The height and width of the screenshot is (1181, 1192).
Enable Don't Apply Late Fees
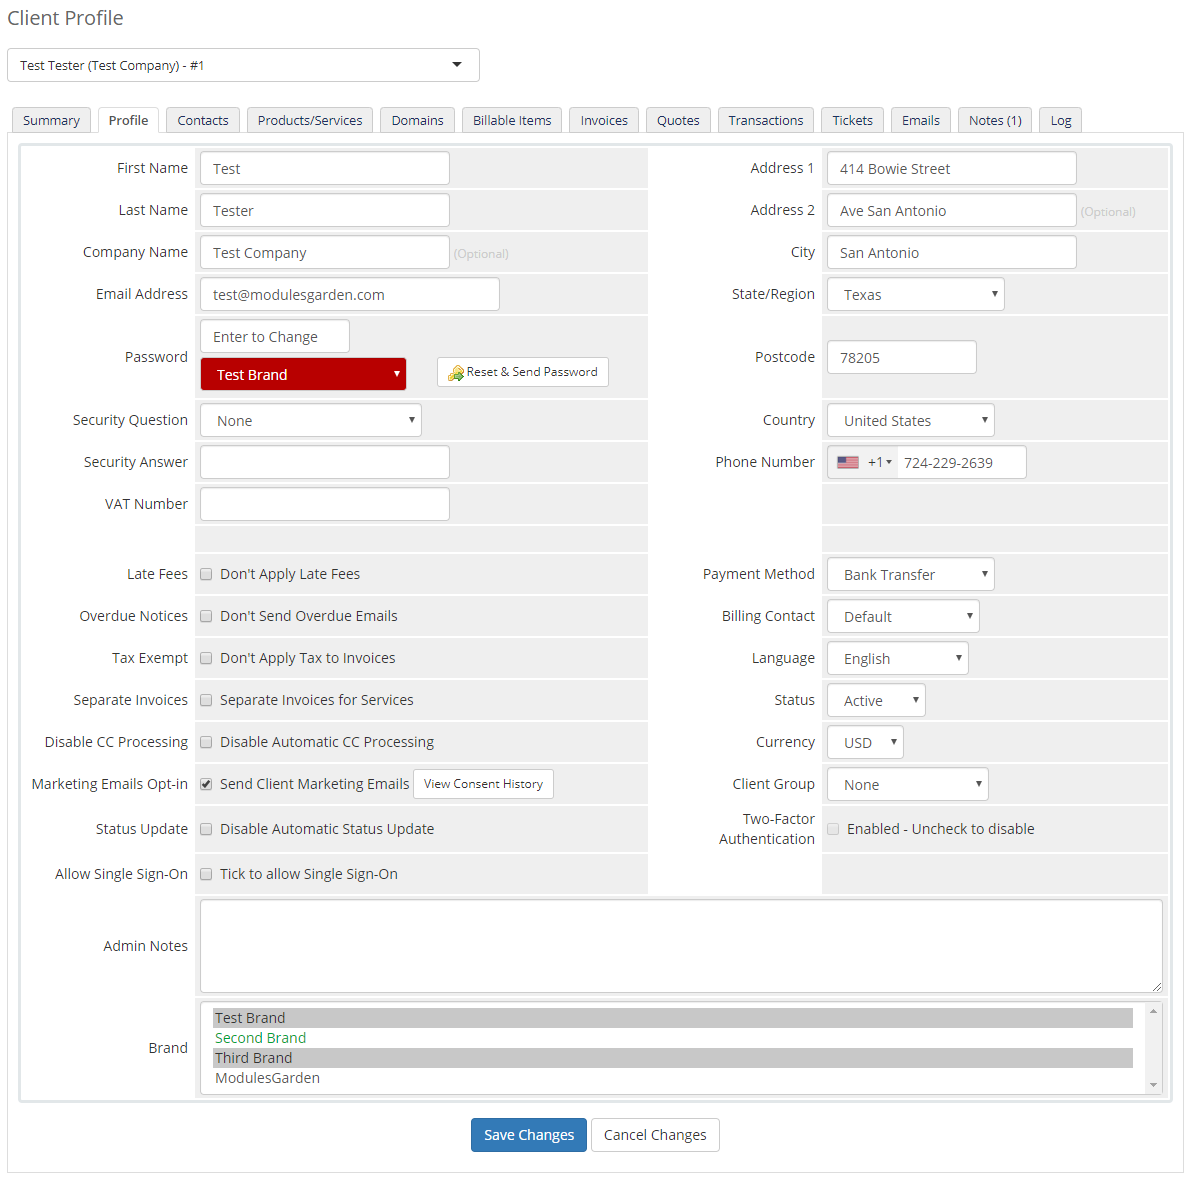click(x=206, y=574)
